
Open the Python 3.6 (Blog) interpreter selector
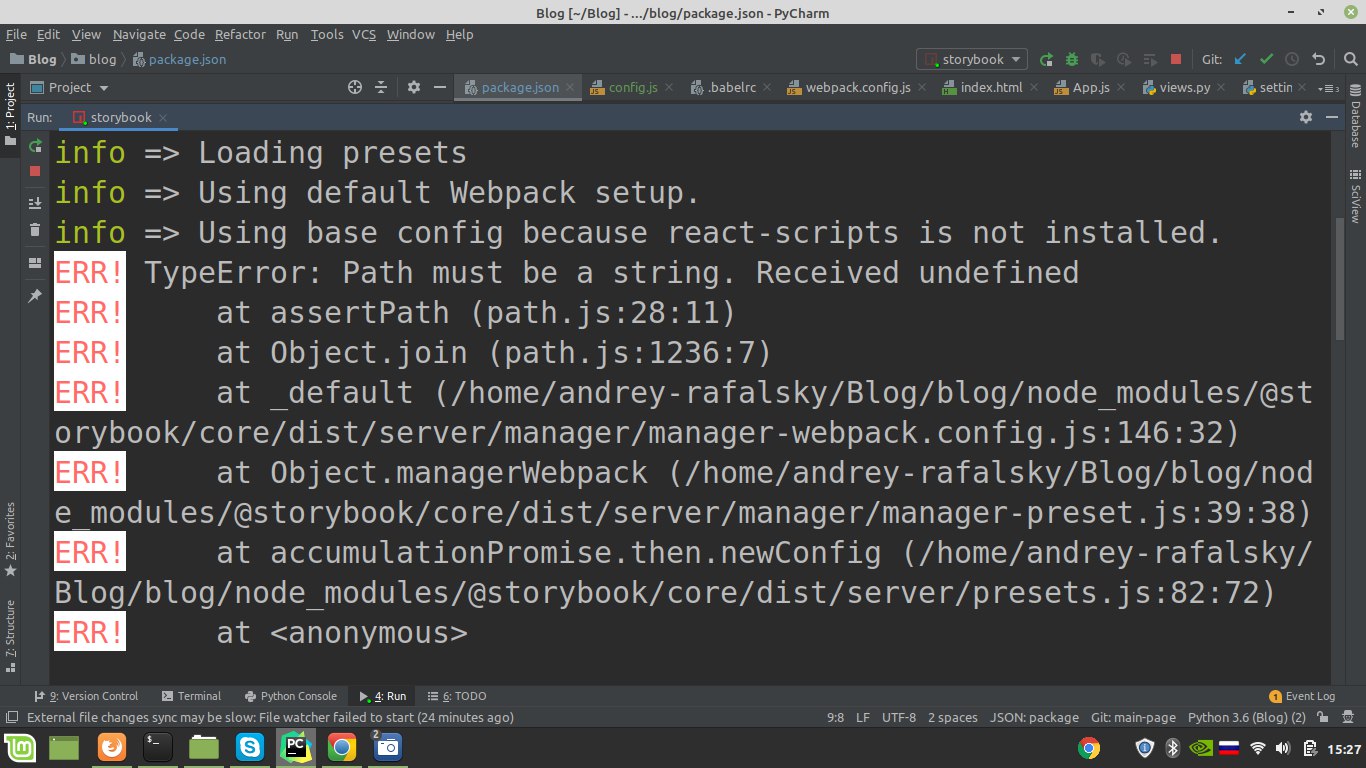point(1246,717)
